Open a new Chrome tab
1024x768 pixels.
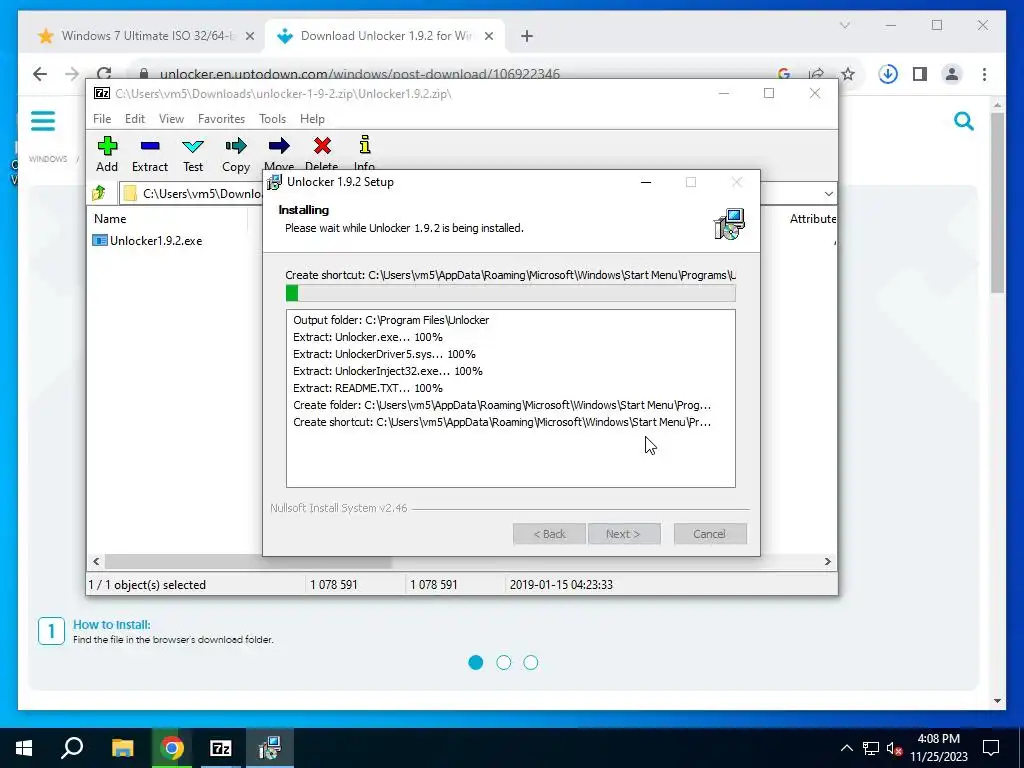click(527, 36)
